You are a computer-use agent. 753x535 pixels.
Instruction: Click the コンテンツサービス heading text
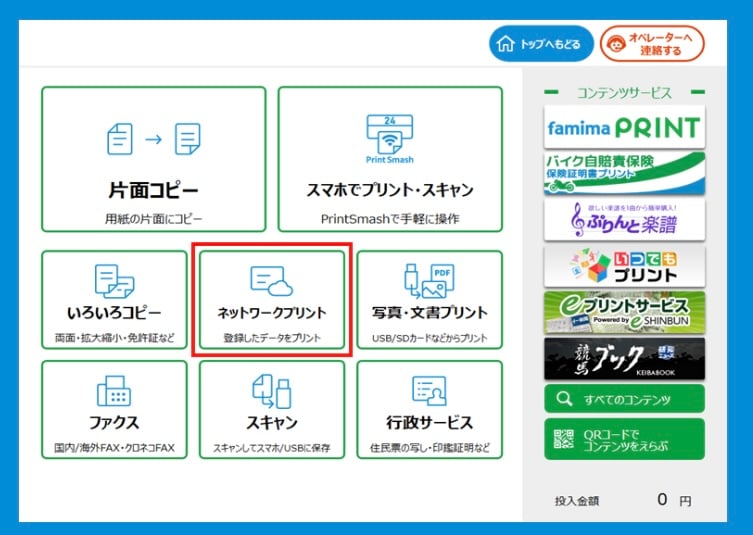(x=624, y=93)
